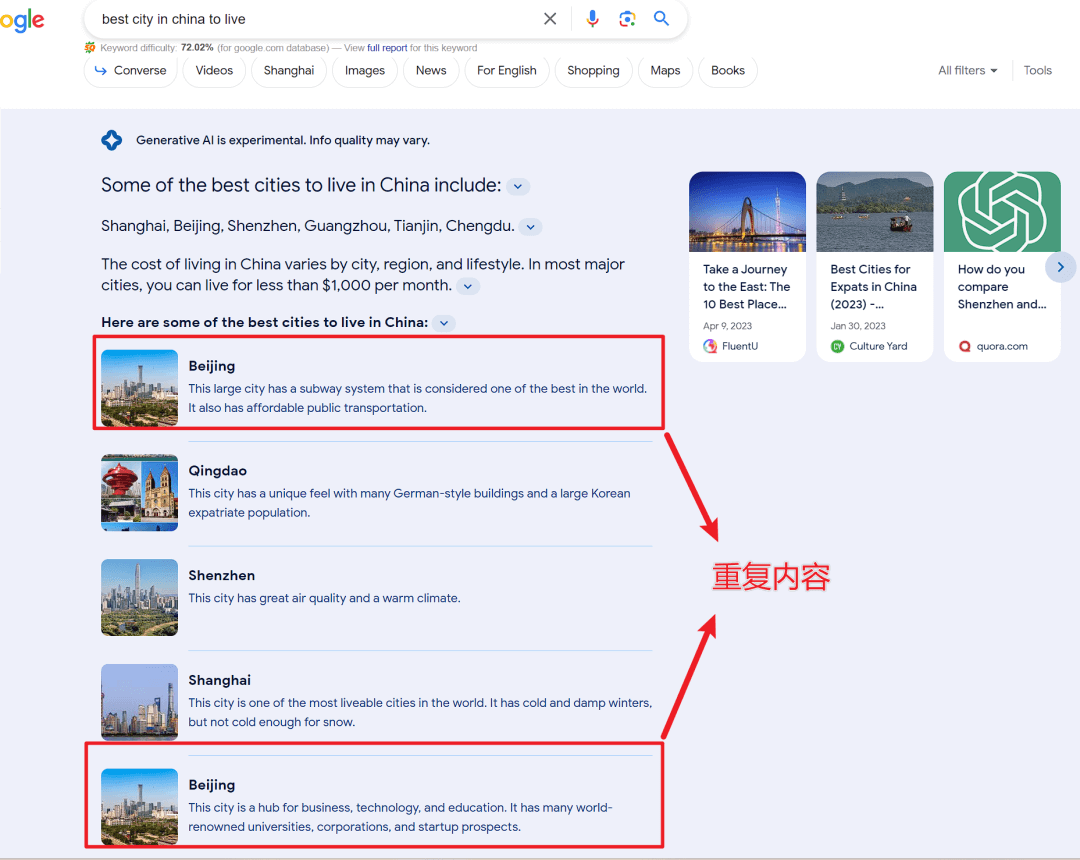The width and height of the screenshot is (1080, 860).
Task: Open the full report link
Action: click(x=387, y=48)
